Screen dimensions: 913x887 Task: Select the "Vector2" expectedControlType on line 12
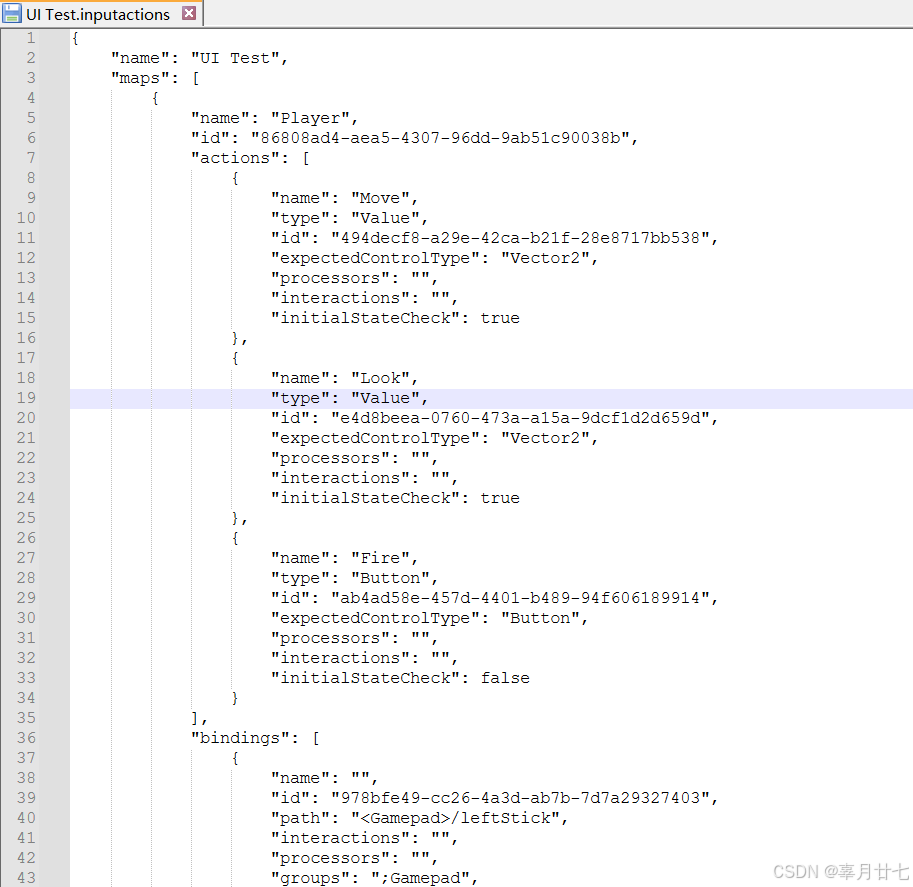pos(547,257)
